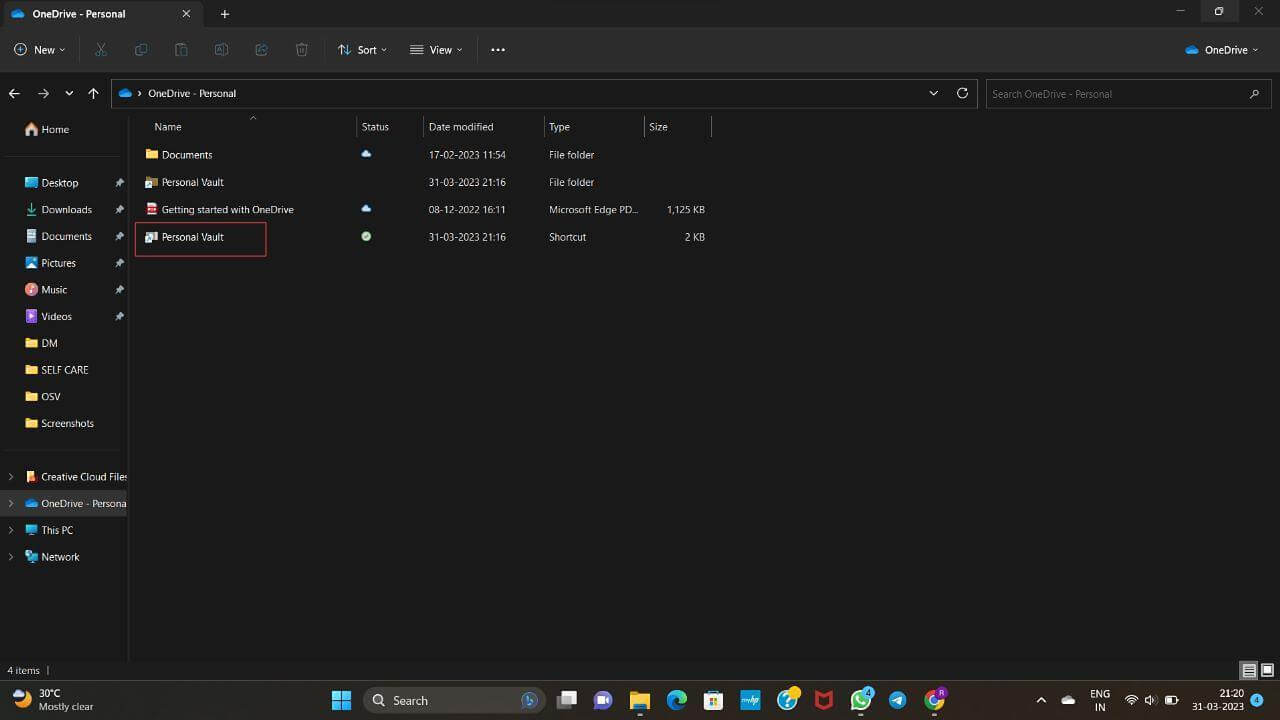The width and height of the screenshot is (1280, 720).
Task: Click the Delete trash icon
Action: coord(301,50)
